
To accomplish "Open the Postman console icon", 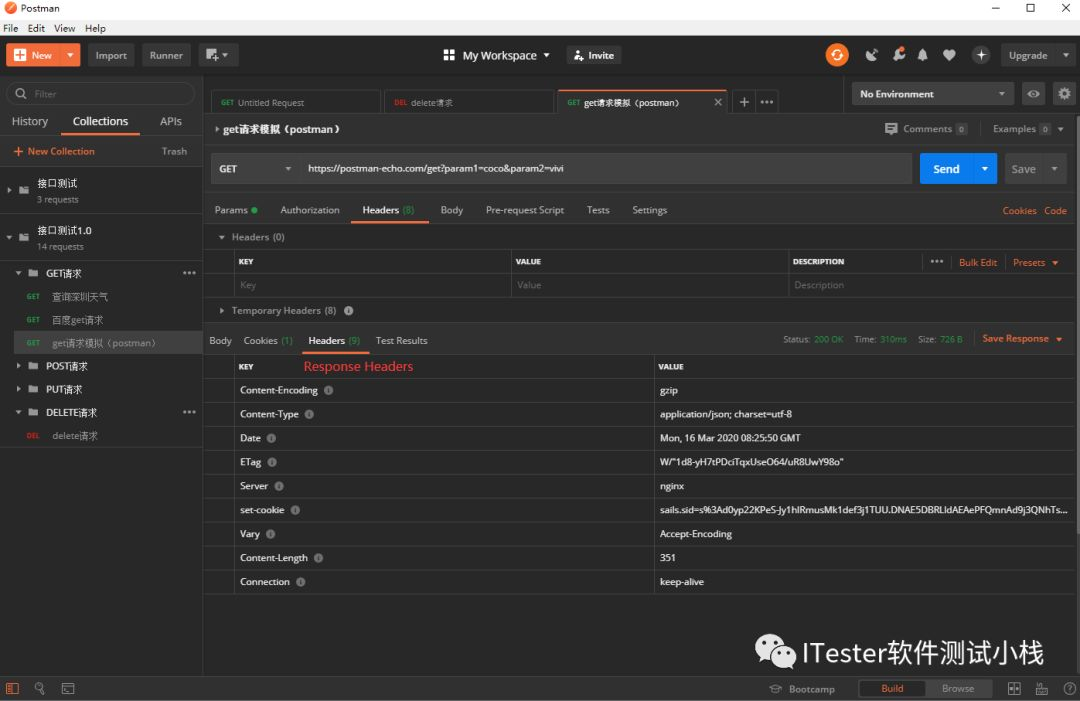I will pyautogui.click(x=68, y=688).
